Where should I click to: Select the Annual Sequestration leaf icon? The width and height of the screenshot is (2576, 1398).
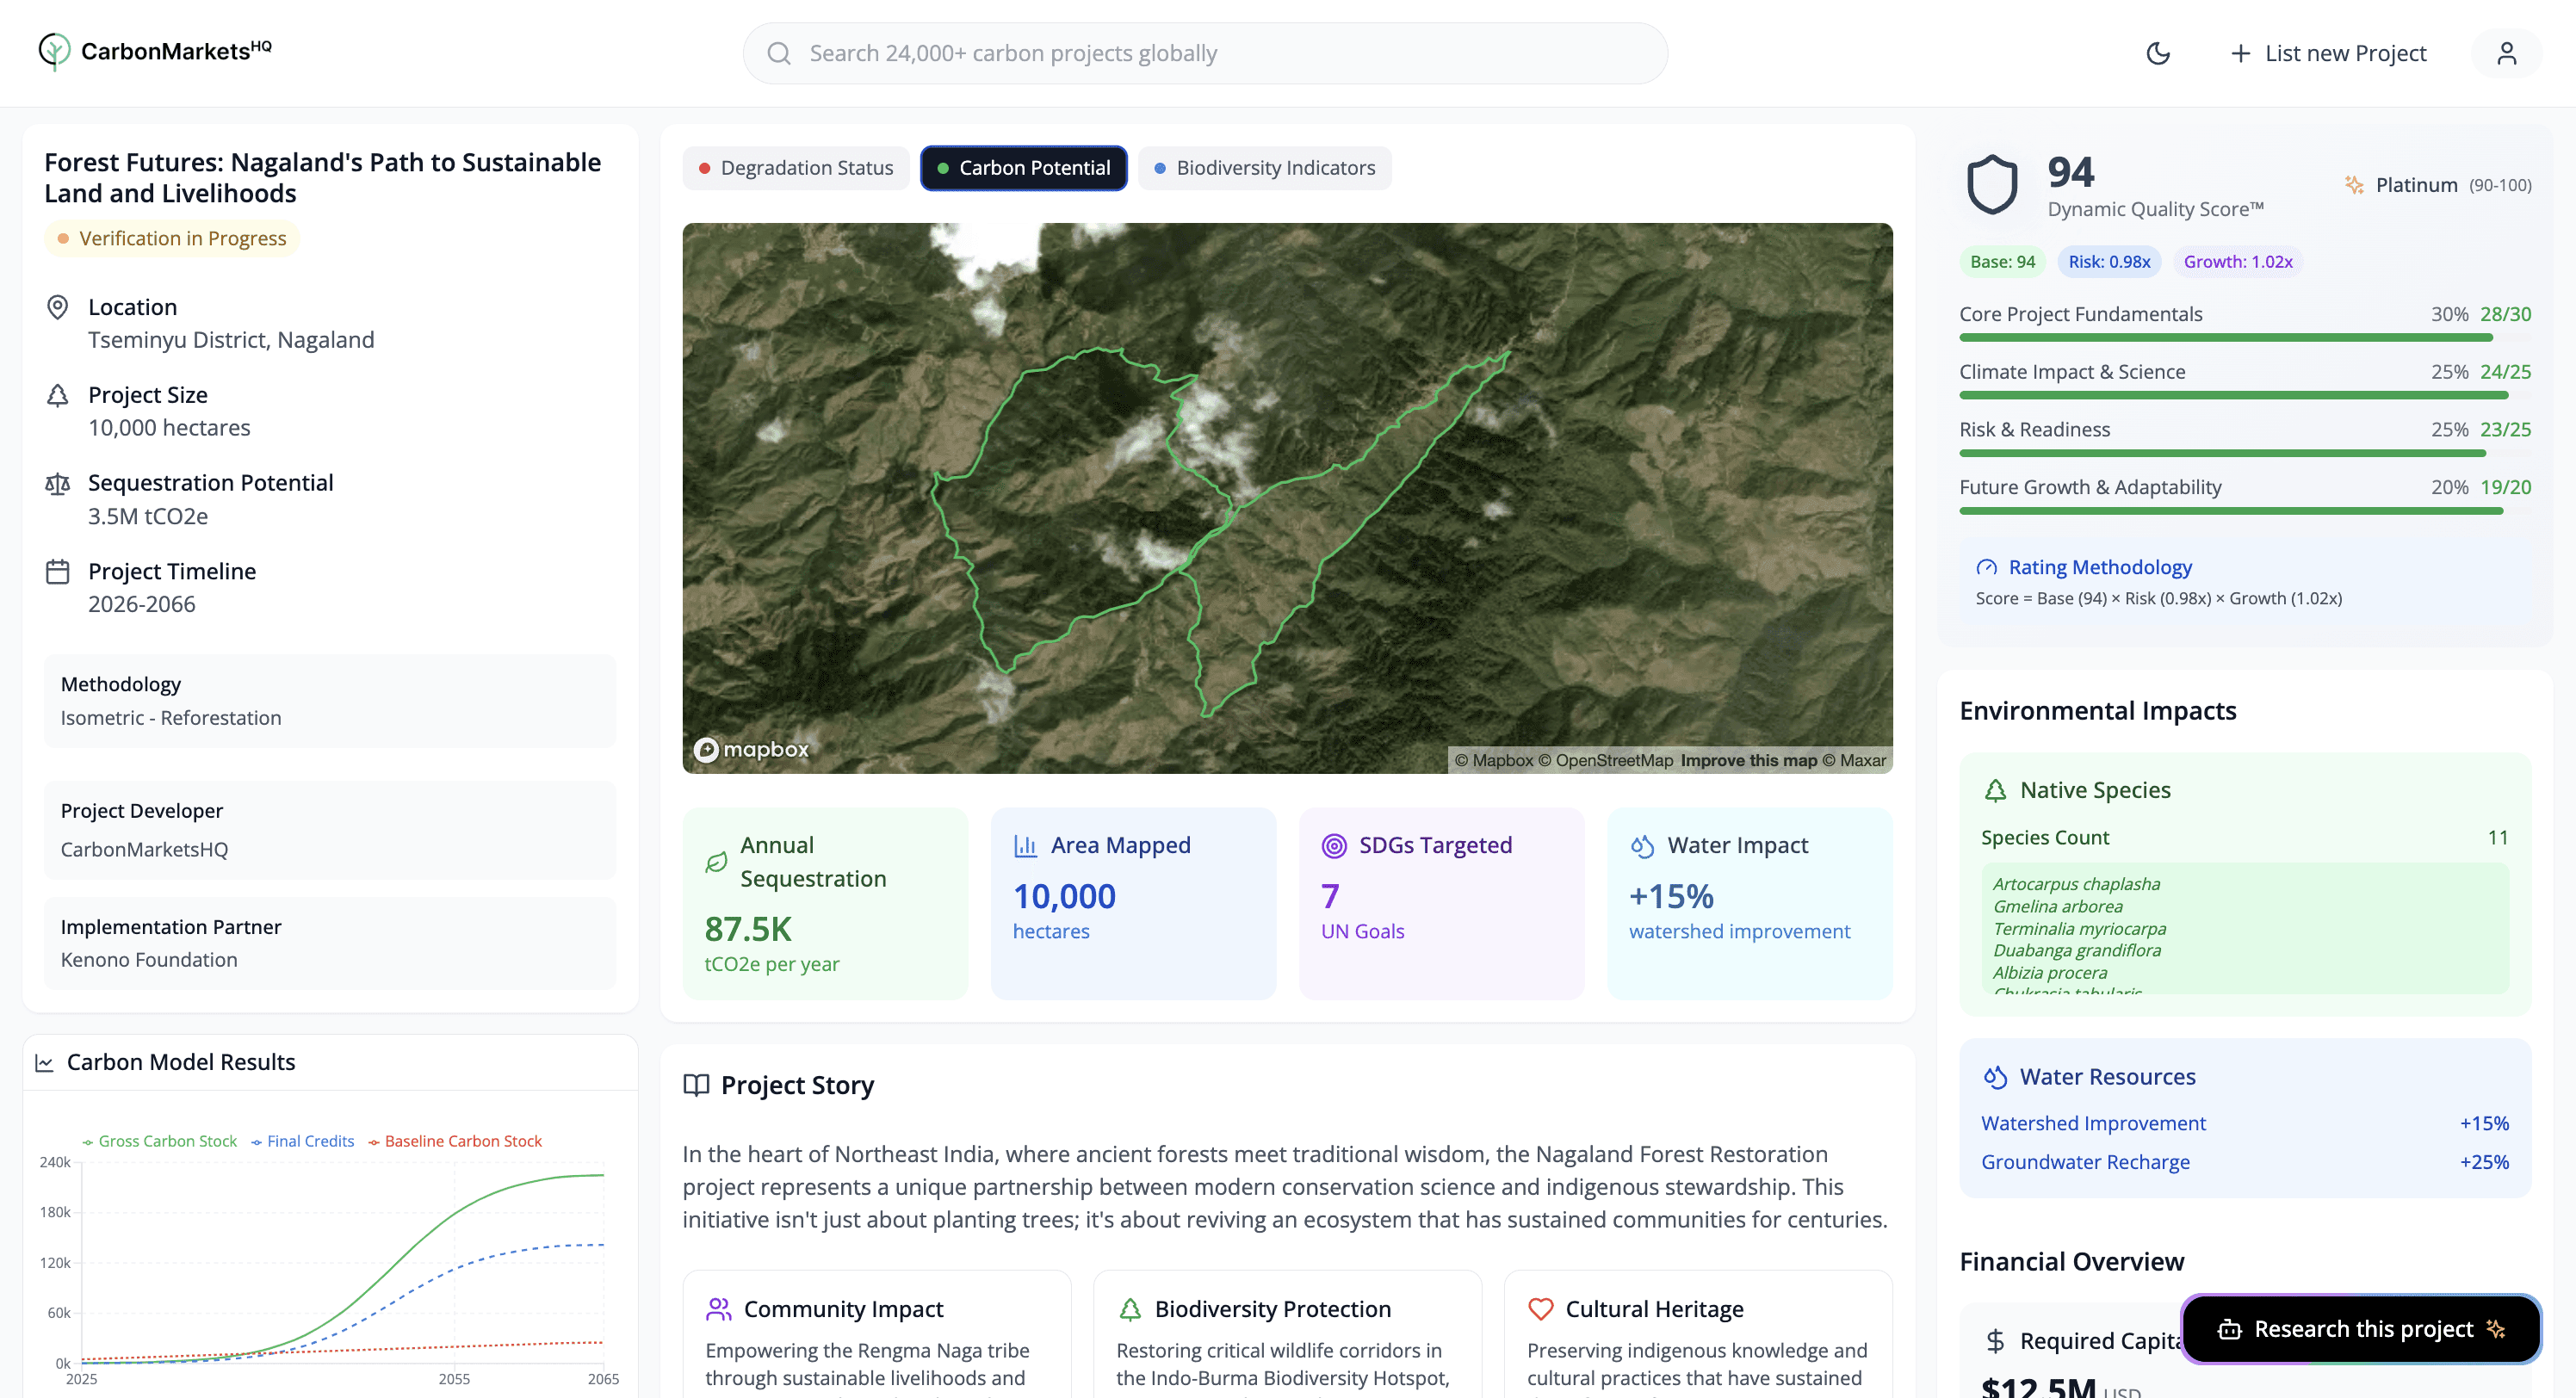(x=717, y=861)
